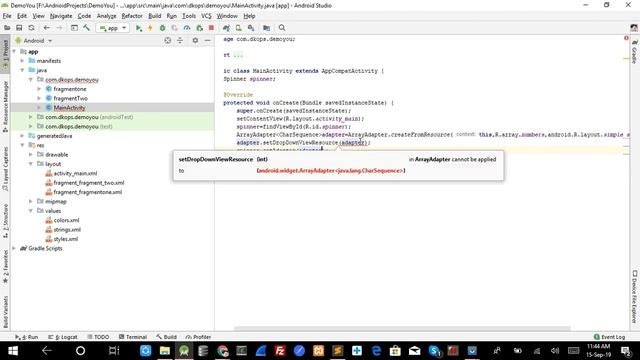Collapse the values folder

[31, 211]
